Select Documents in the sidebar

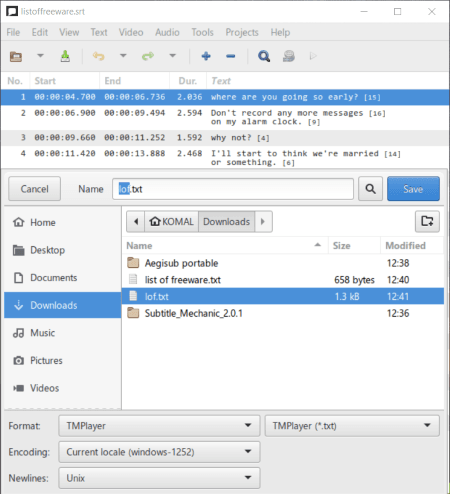[x=63, y=278]
